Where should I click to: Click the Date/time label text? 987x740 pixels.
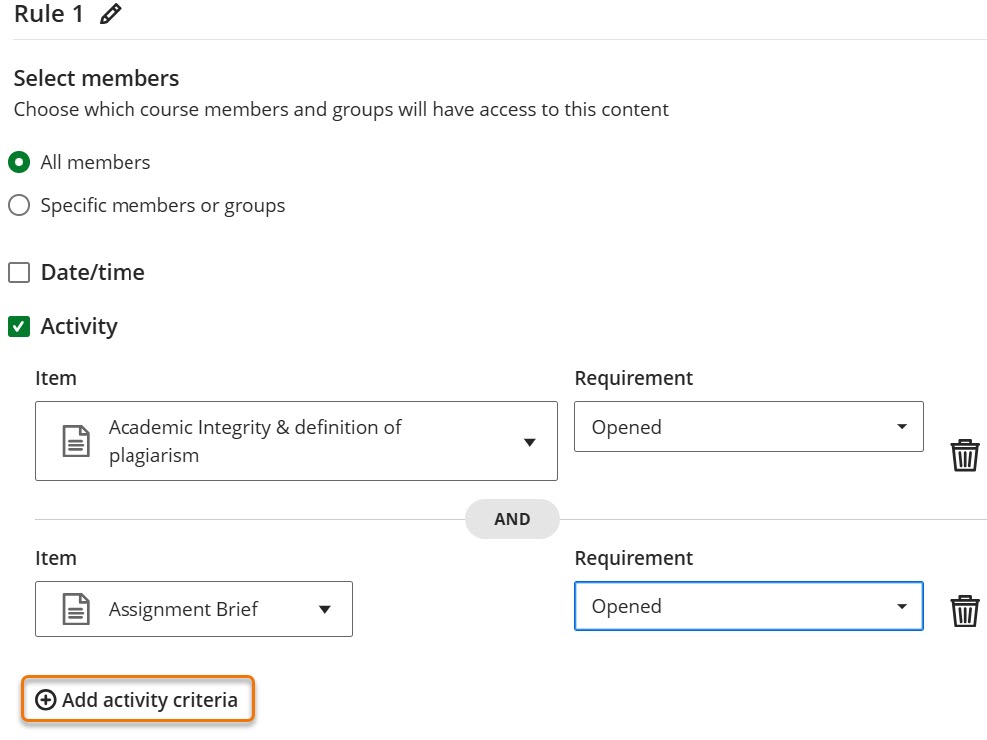click(92, 273)
